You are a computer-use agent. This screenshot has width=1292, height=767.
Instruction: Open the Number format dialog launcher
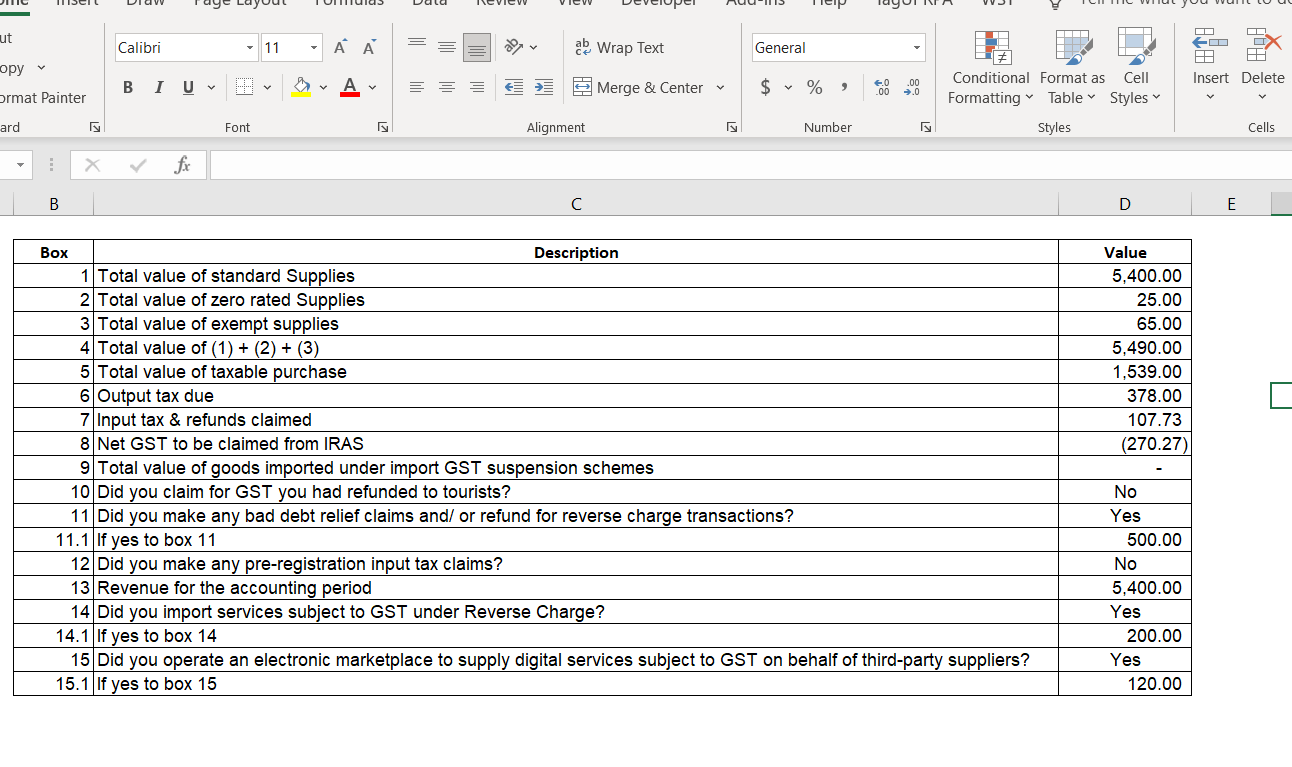pyautogui.click(x=926, y=128)
